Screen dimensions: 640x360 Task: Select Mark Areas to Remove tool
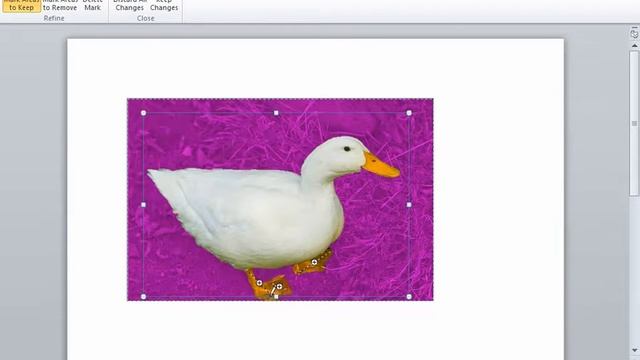60,6
